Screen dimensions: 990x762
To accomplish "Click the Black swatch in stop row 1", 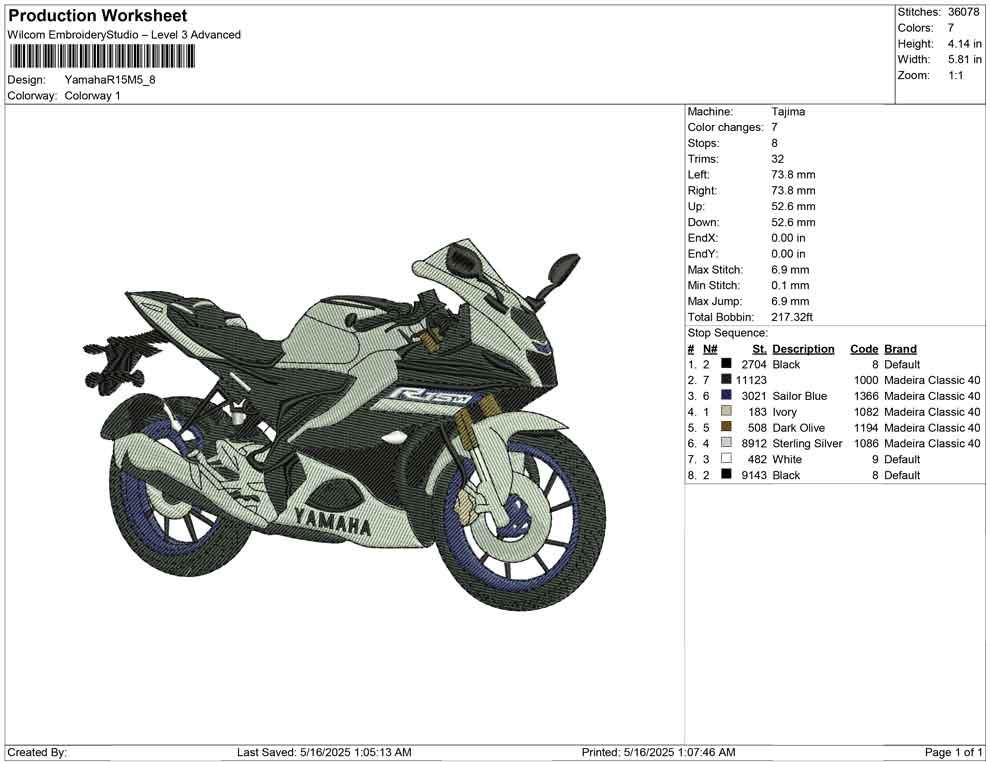I will pyautogui.click(x=727, y=365).
